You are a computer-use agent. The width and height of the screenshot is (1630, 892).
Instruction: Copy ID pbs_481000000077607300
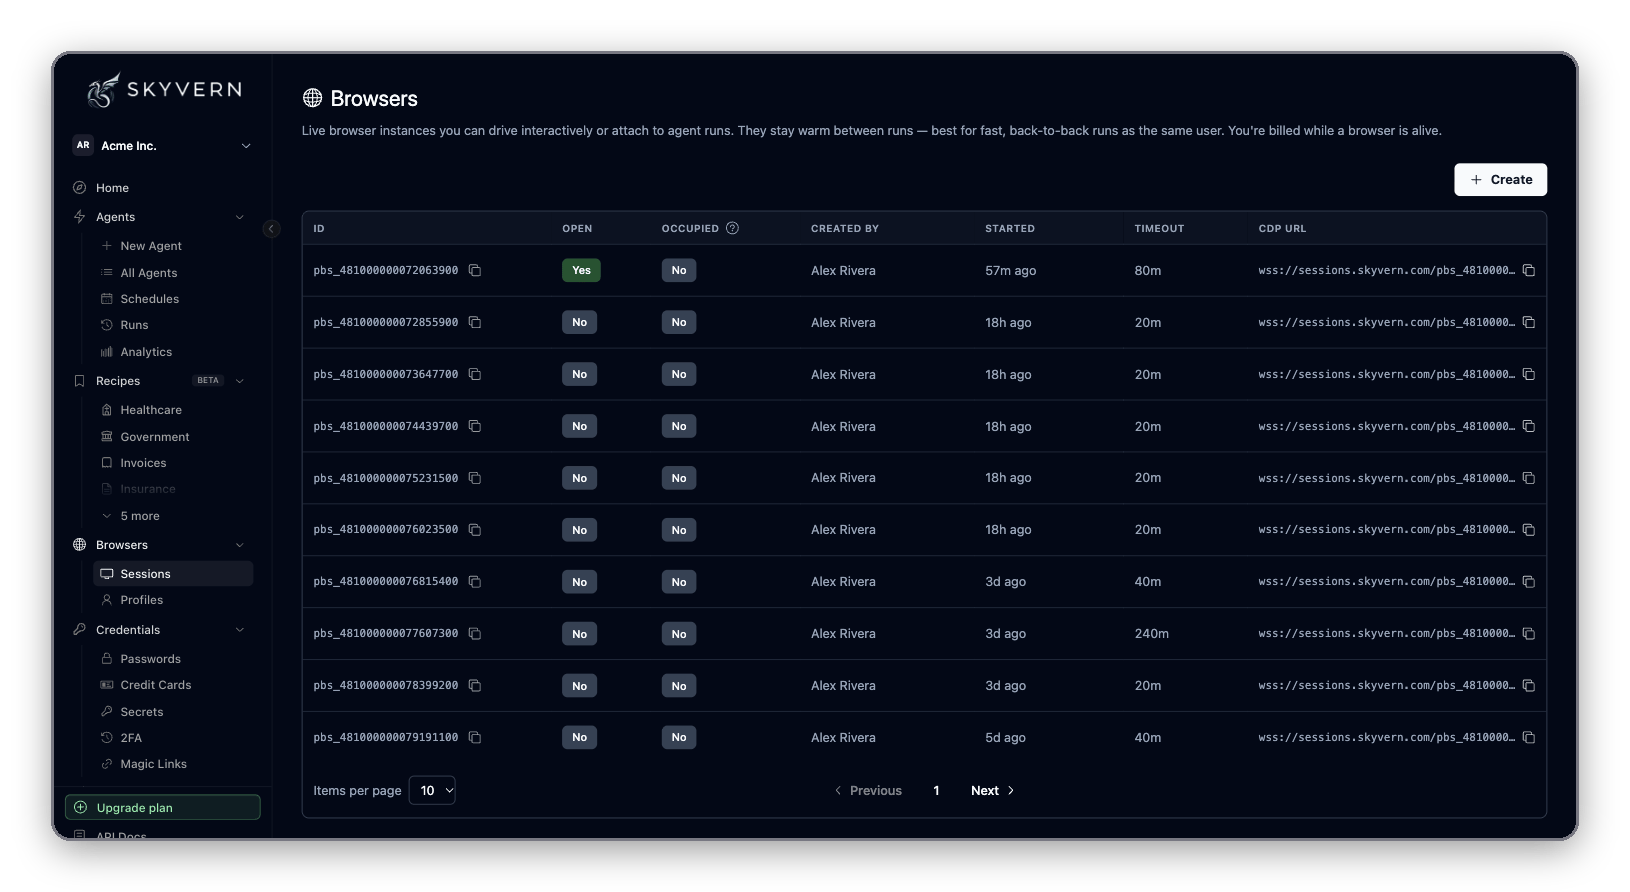pyautogui.click(x=475, y=634)
